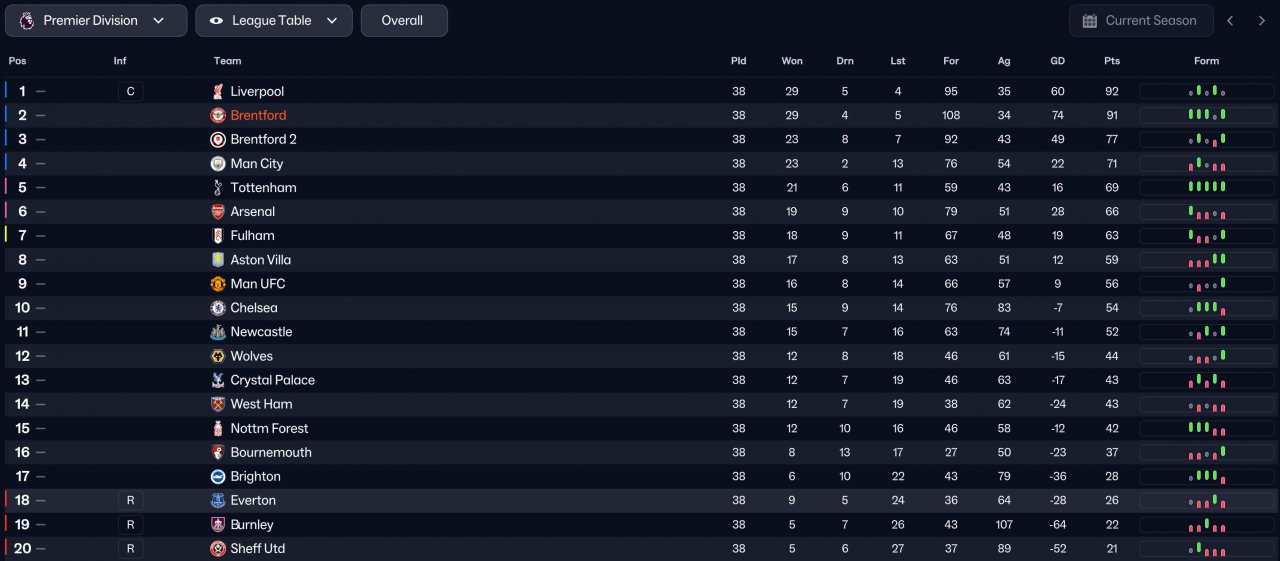
Task: Open the League Table view dropdown
Action: (x=274, y=20)
